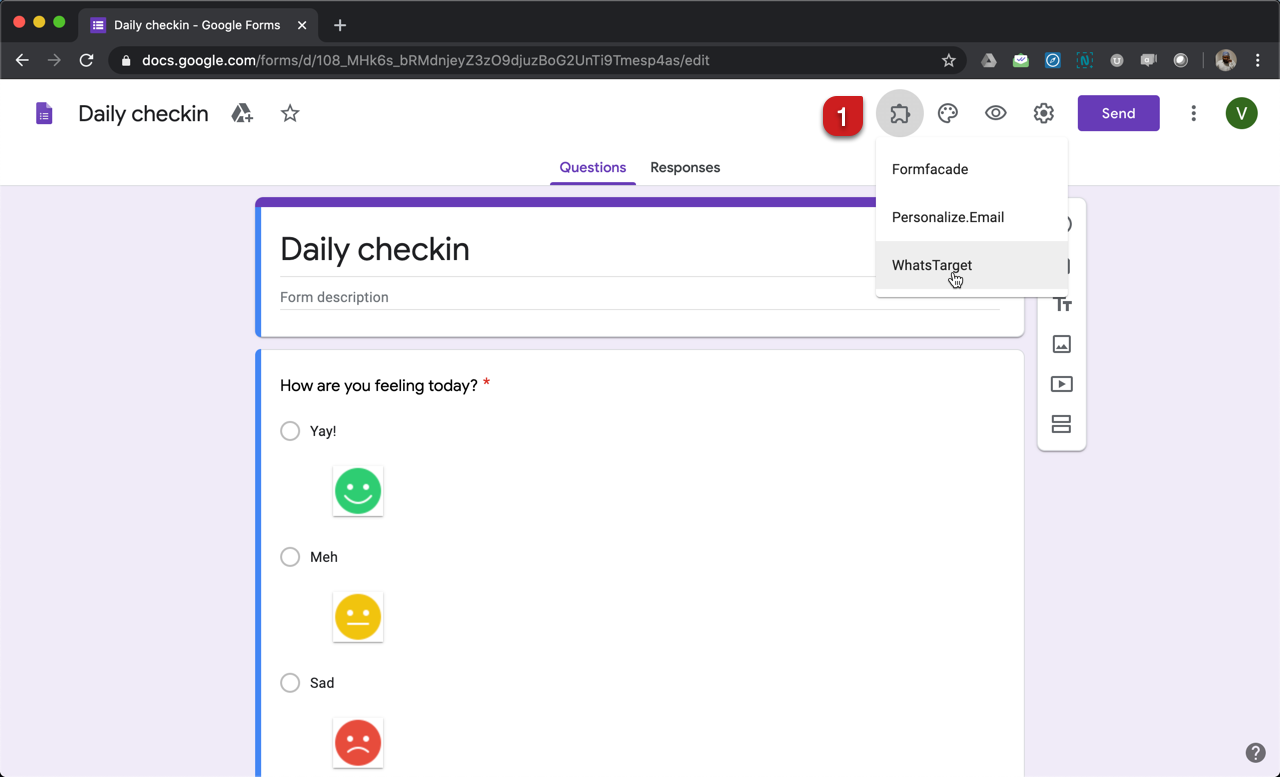The width and height of the screenshot is (1280, 777).
Task: Click the Add to Drive folder icon
Action: point(242,114)
